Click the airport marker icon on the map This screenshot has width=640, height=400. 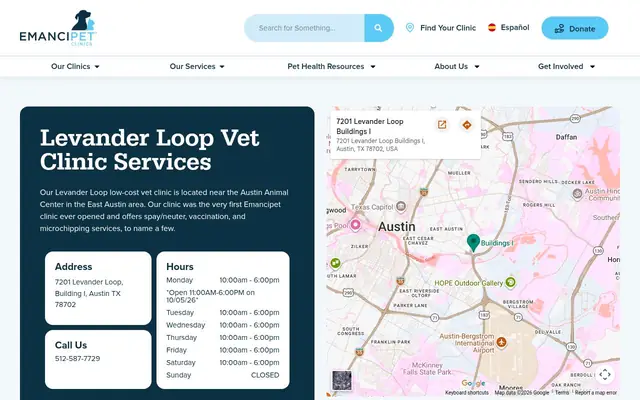[x=502, y=342]
